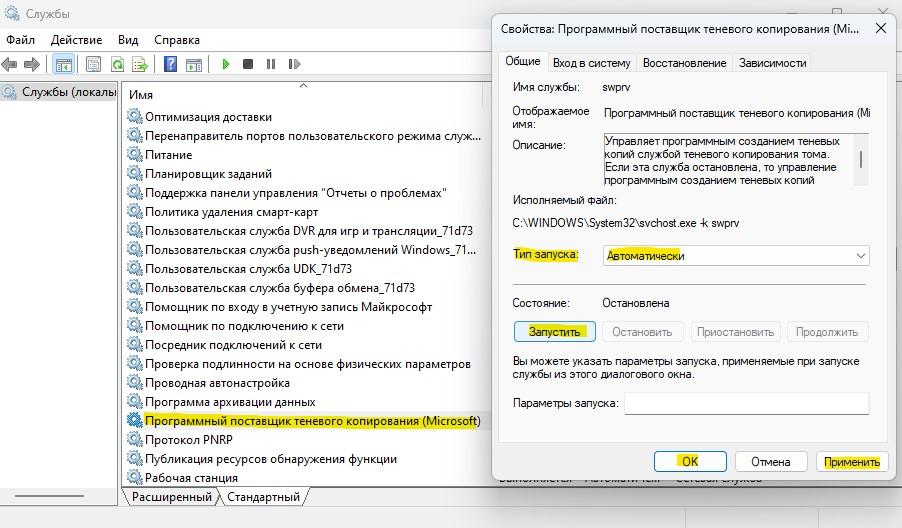902x528 pixels.
Task: Click the Pause Service toolbar icon
Action: tap(271, 64)
